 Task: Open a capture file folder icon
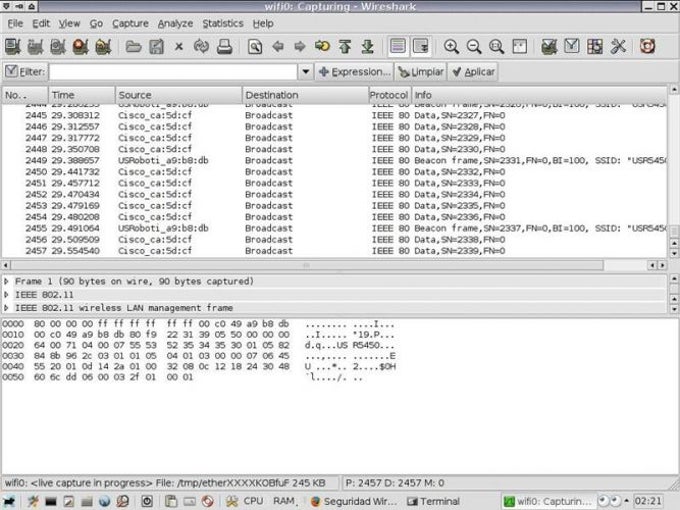coord(134,46)
